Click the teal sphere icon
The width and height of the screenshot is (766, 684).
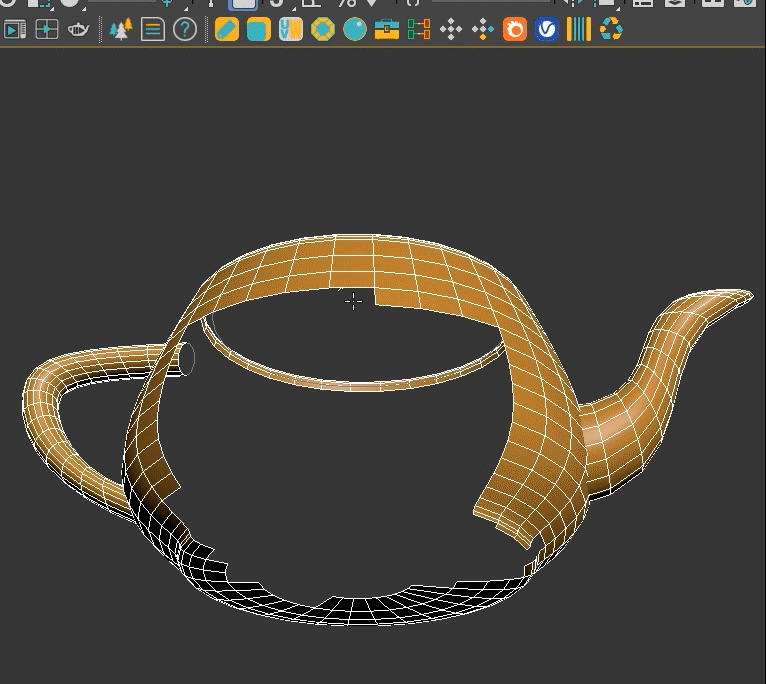(355, 30)
